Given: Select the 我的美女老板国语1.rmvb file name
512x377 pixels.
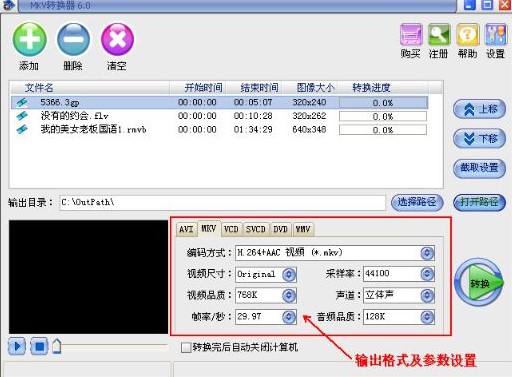Looking at the screenshot, I should point(93,129).
